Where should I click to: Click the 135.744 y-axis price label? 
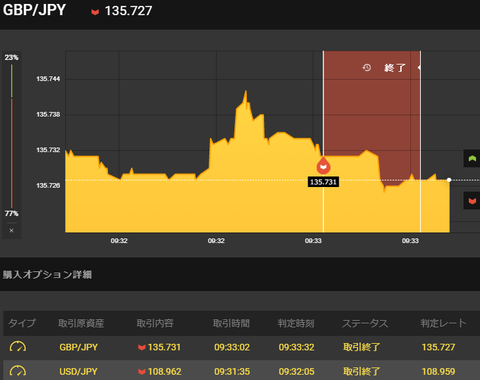[x=48, y=79]
